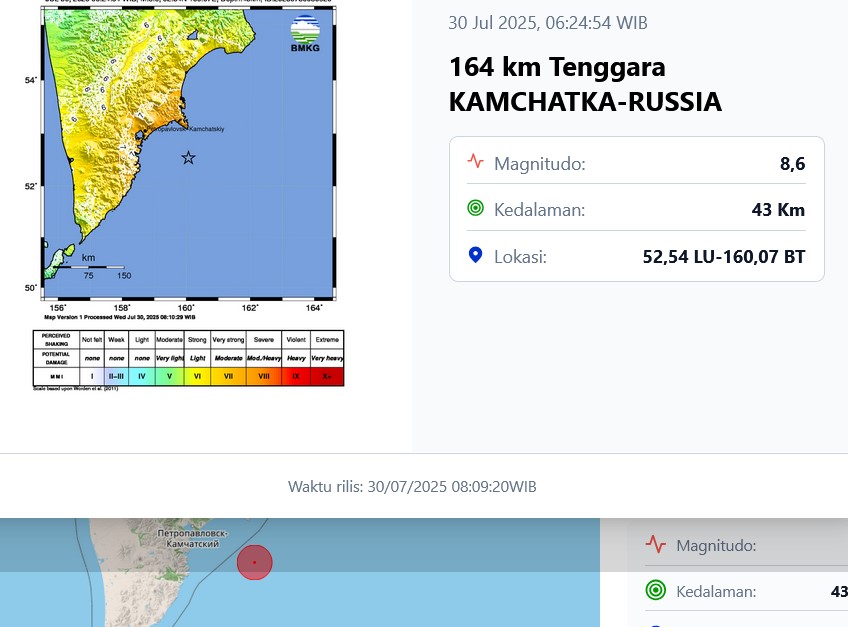Select the red circle epicenter on the lower map

pyautogui.click(x=255, y=562)
